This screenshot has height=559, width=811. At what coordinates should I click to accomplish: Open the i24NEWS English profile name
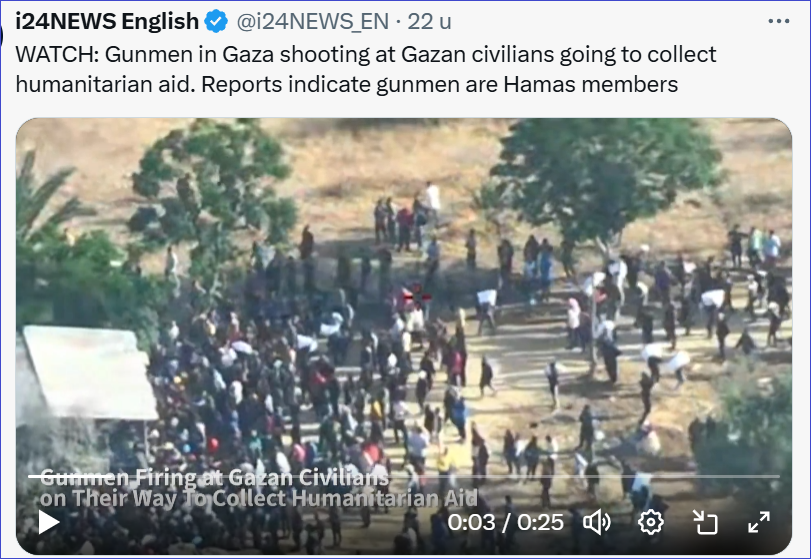pos(107,22)
